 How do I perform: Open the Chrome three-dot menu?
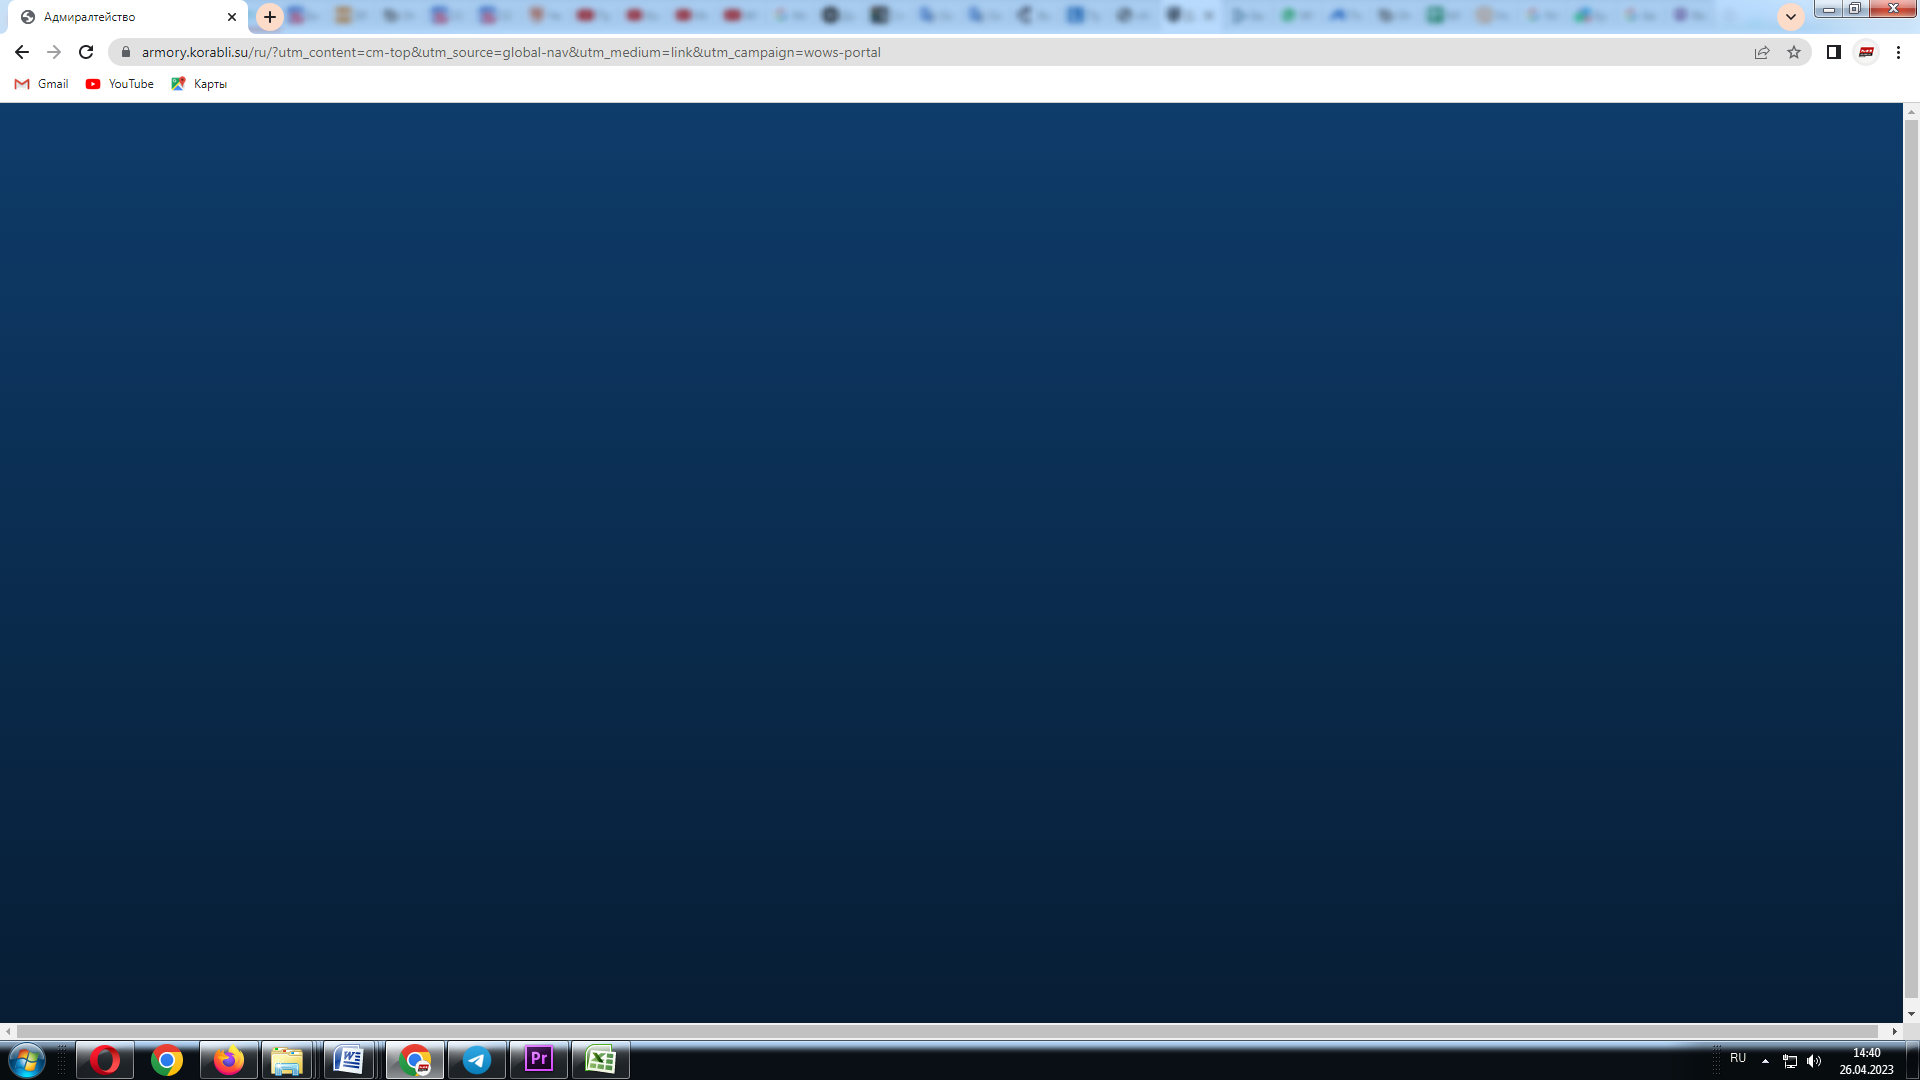click(x=1898, y=52)
